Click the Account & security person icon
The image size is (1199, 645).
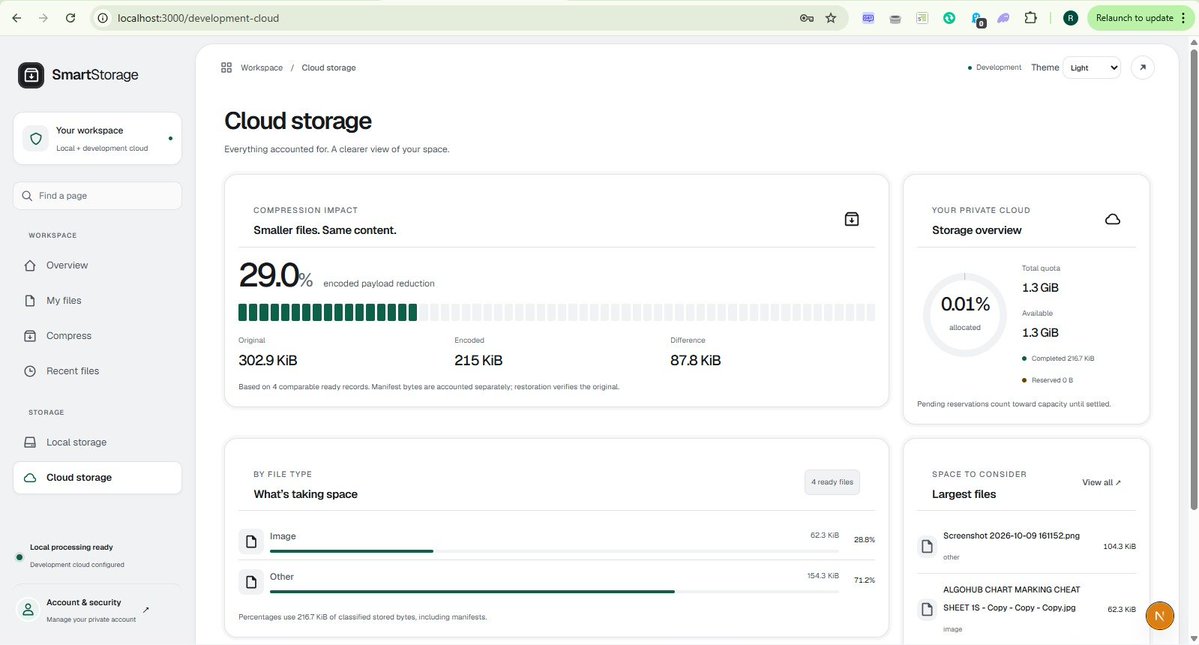click(x=28, y=609)
